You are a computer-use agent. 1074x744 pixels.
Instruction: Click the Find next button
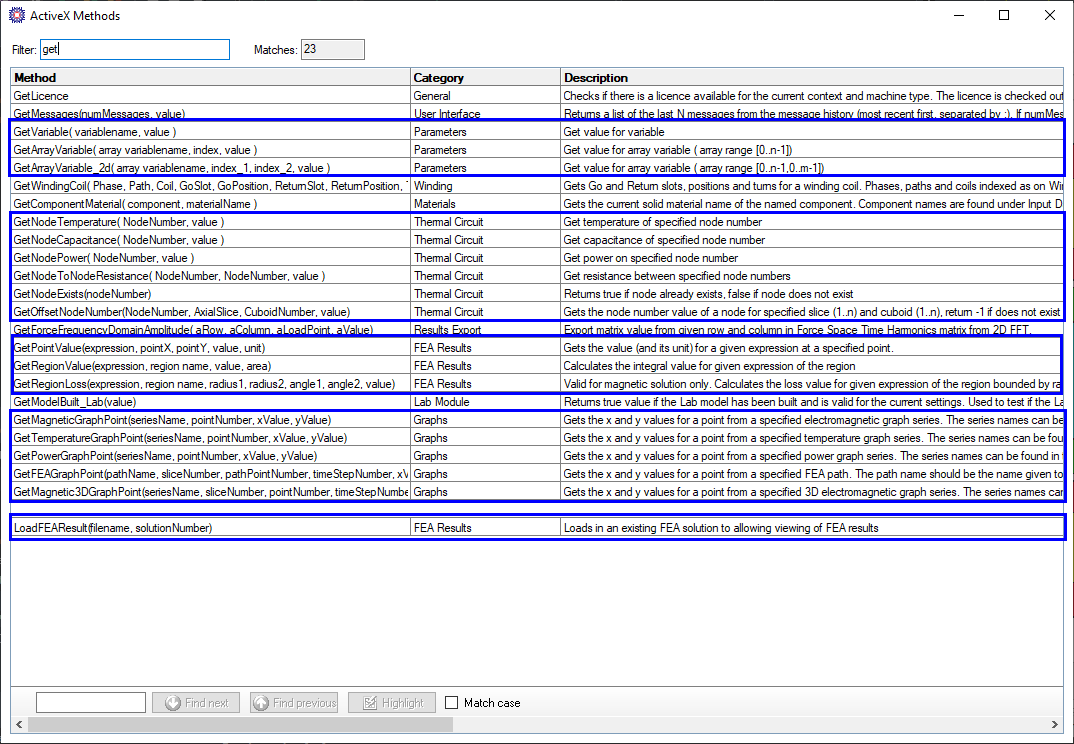197,702
